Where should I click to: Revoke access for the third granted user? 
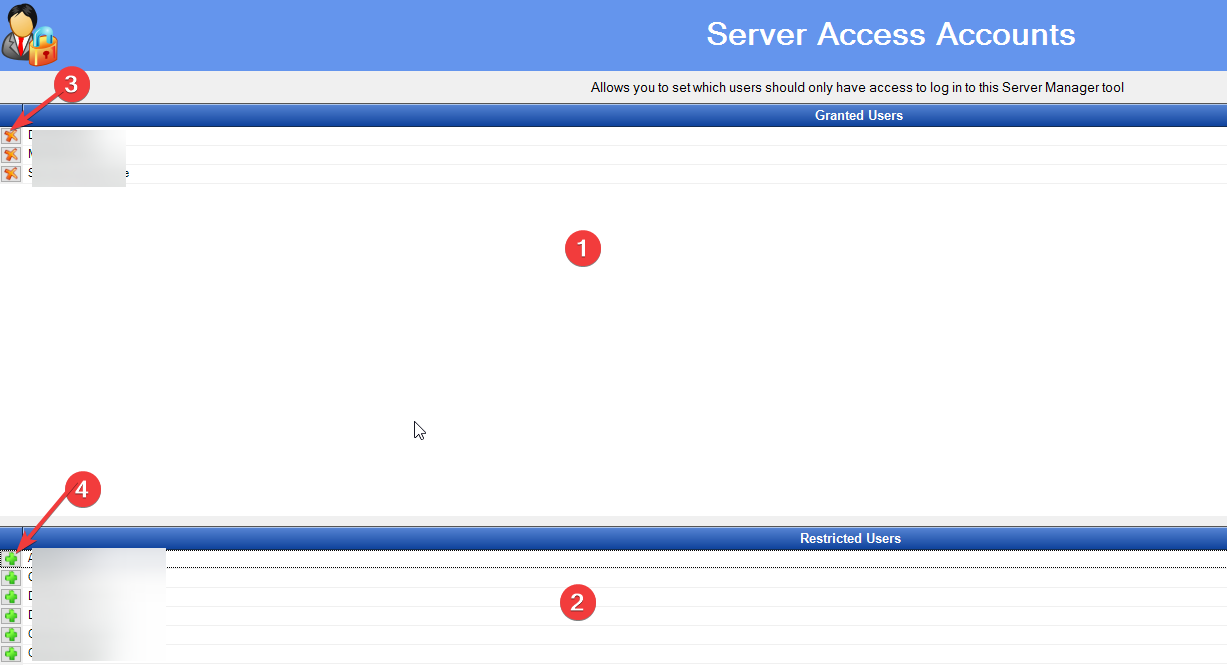[x=11, y=173]
